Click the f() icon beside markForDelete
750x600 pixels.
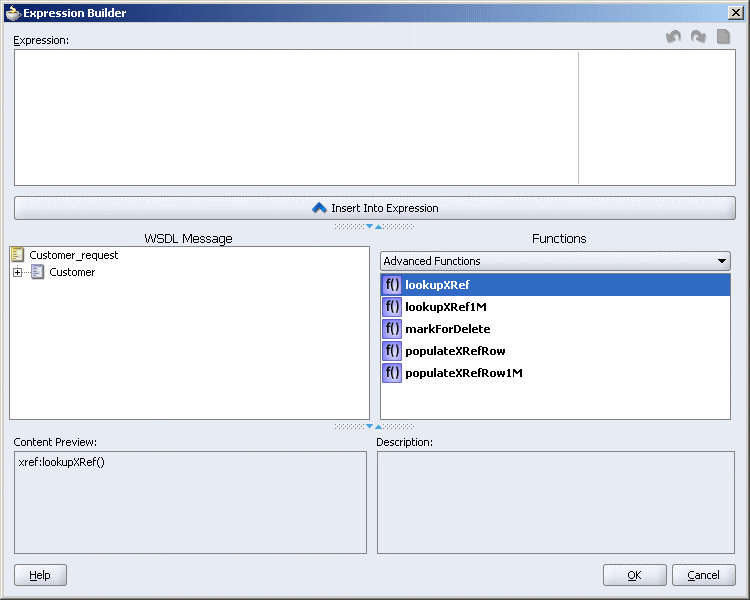[392, 329]
